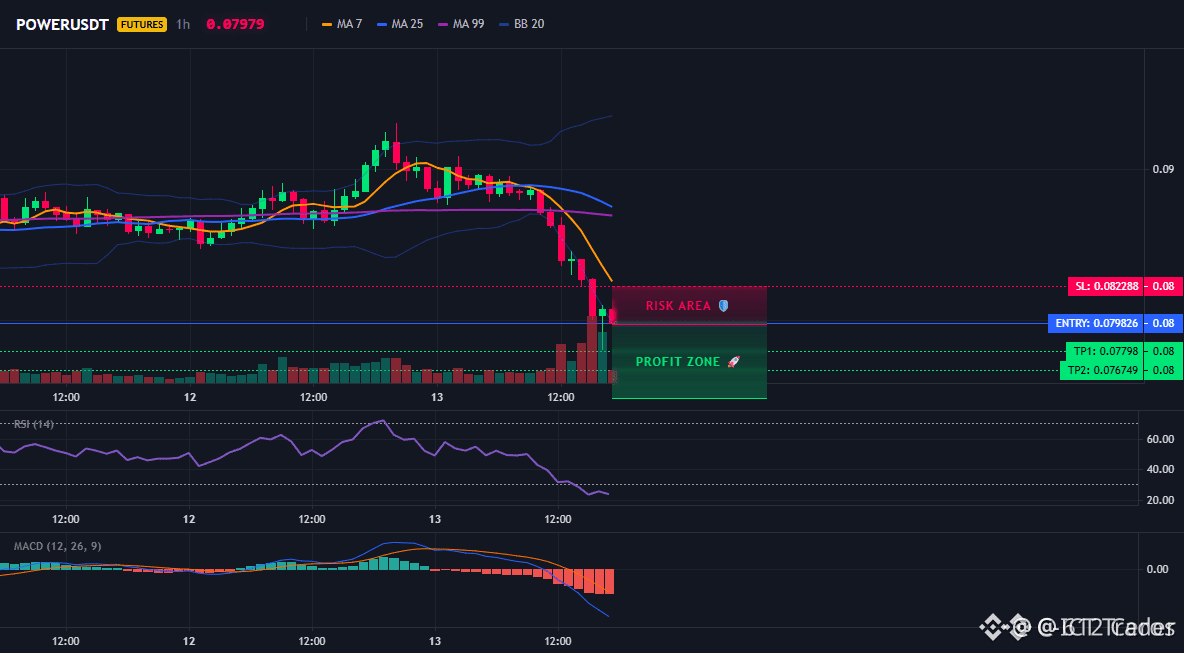Viewport: 1184px width, 653px height.
Task: Select the 1h timeframe label
Action: [183, 24]
